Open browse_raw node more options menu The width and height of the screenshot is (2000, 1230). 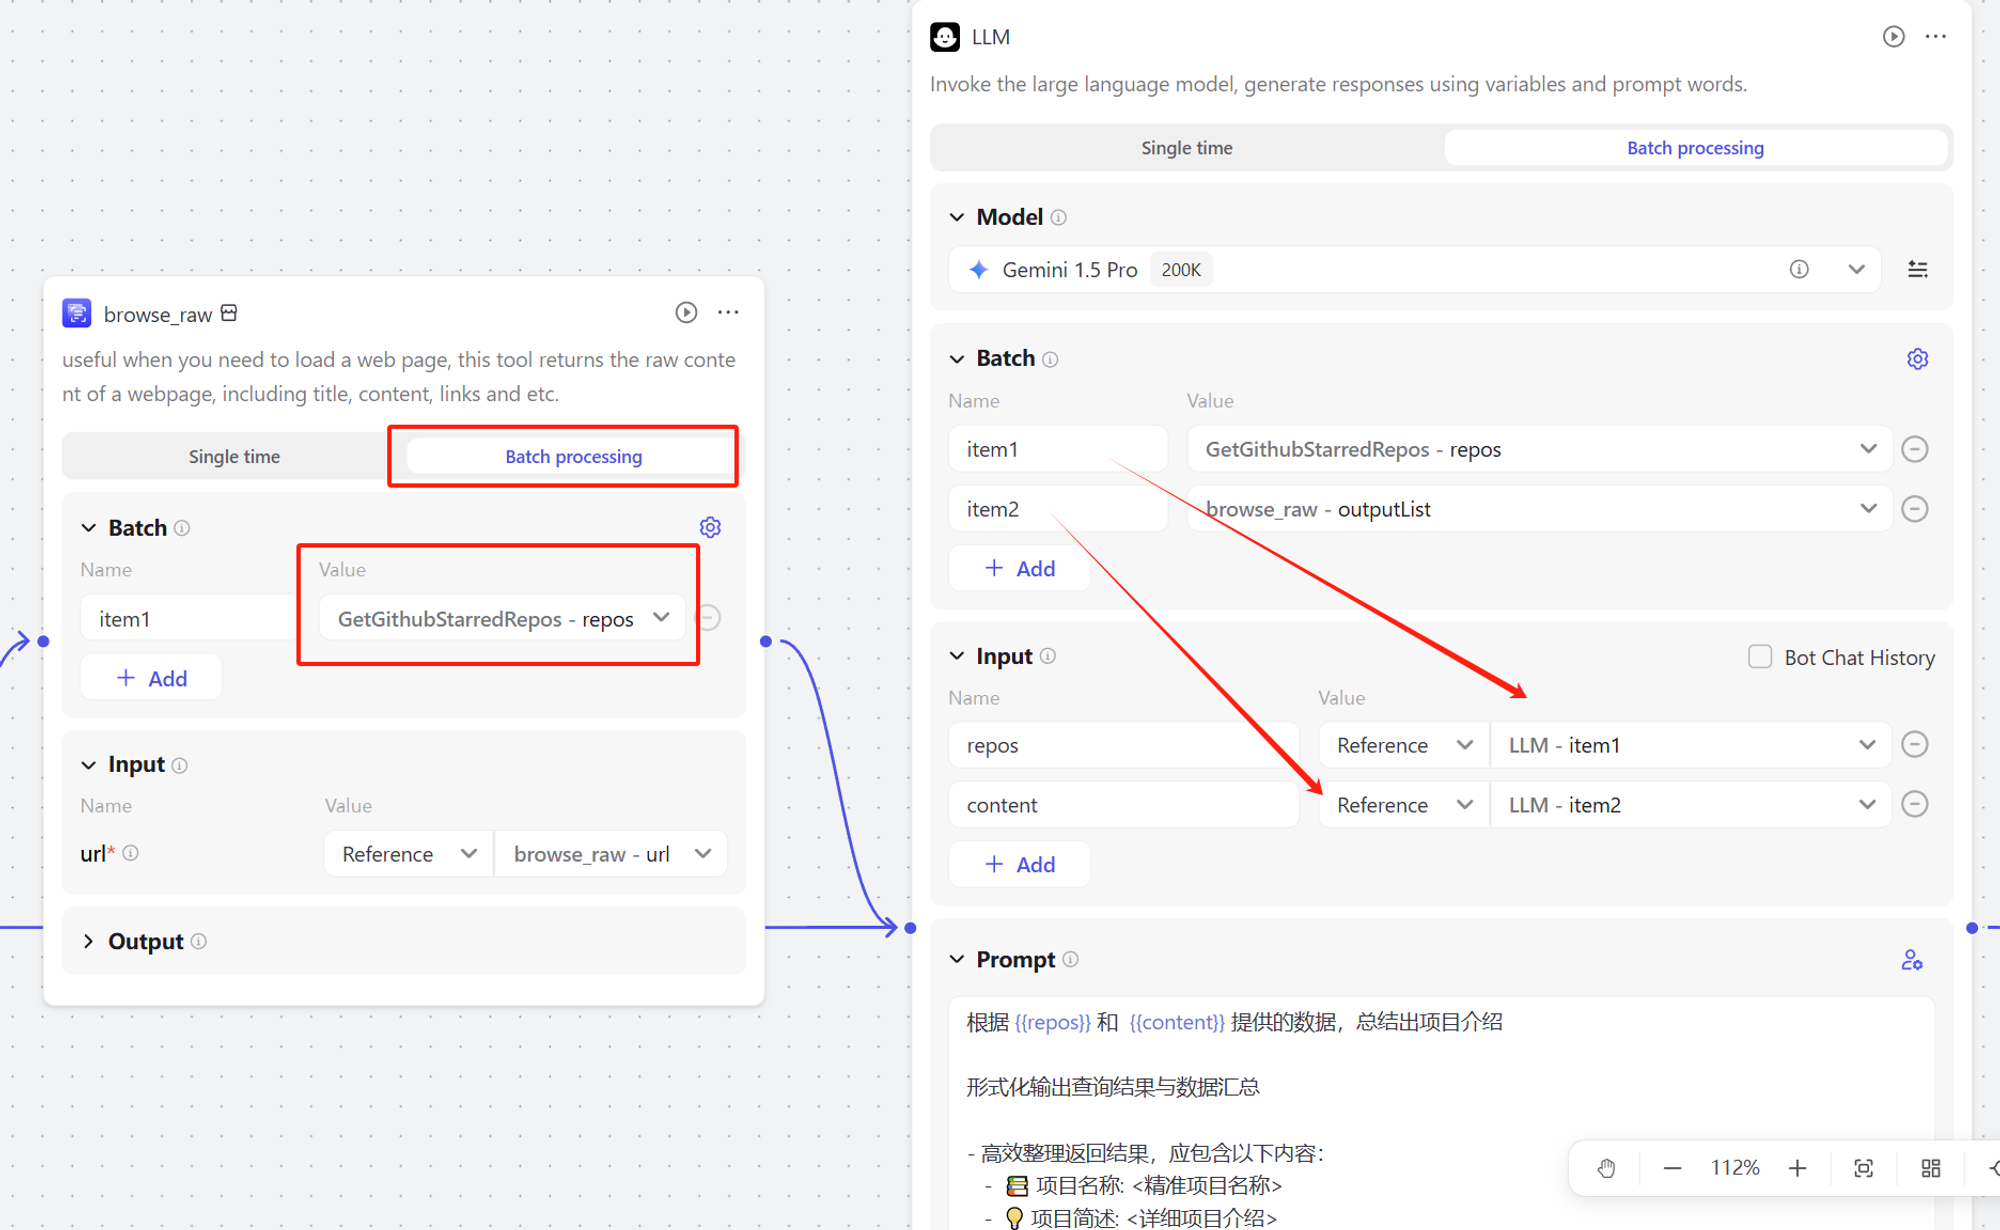(728, 312)
